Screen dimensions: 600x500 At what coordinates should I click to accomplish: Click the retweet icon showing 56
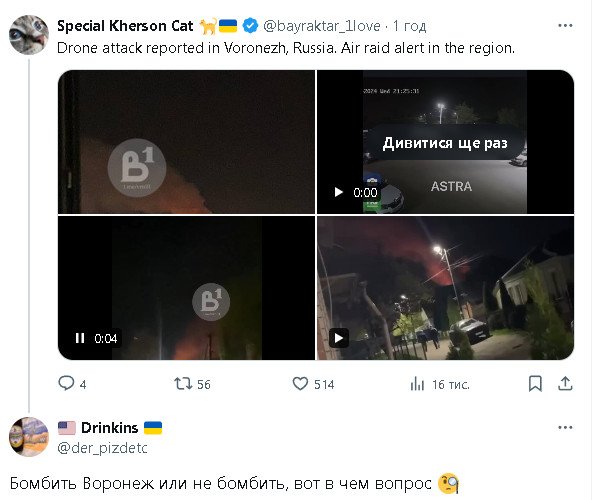pos(183,383)
